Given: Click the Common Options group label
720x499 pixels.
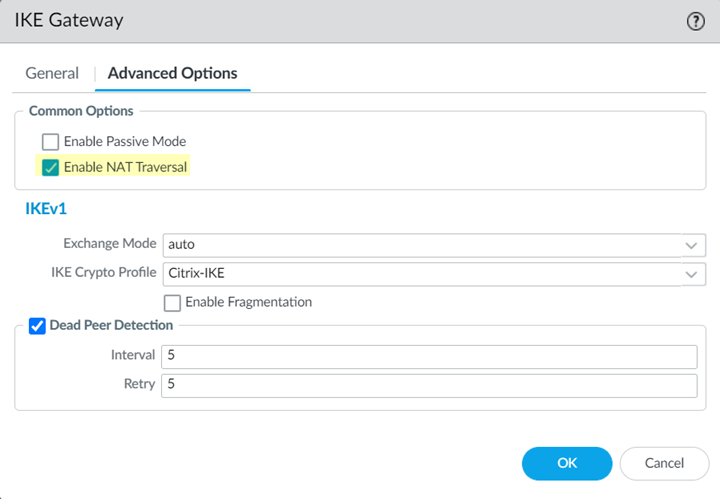Looking at the screenshot, I should coord(81,111).
